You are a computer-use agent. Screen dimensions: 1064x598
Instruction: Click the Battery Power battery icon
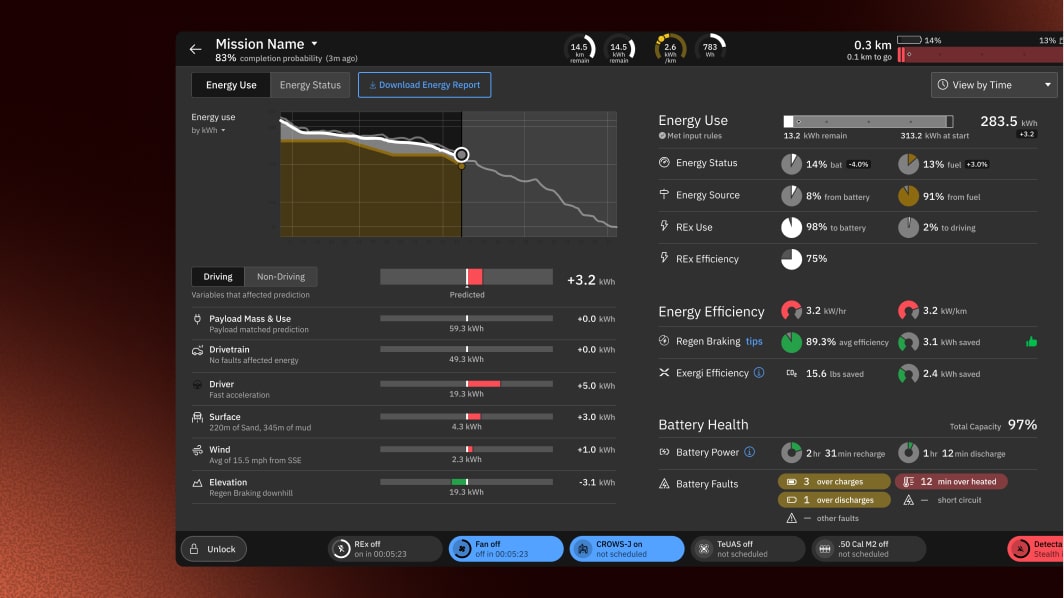664,452
